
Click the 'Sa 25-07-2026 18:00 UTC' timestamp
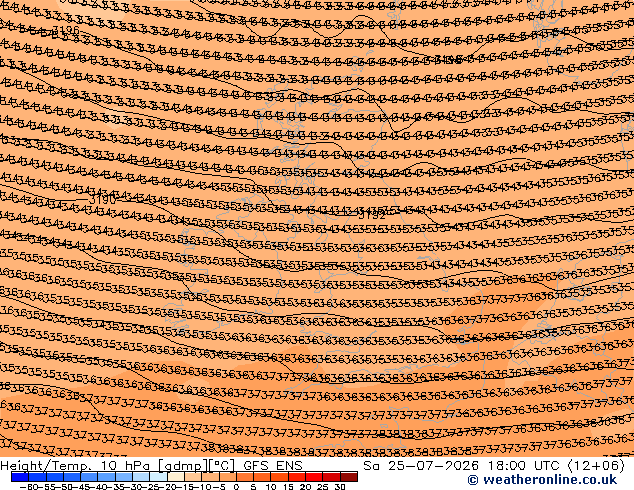click(x=463, y=466)
